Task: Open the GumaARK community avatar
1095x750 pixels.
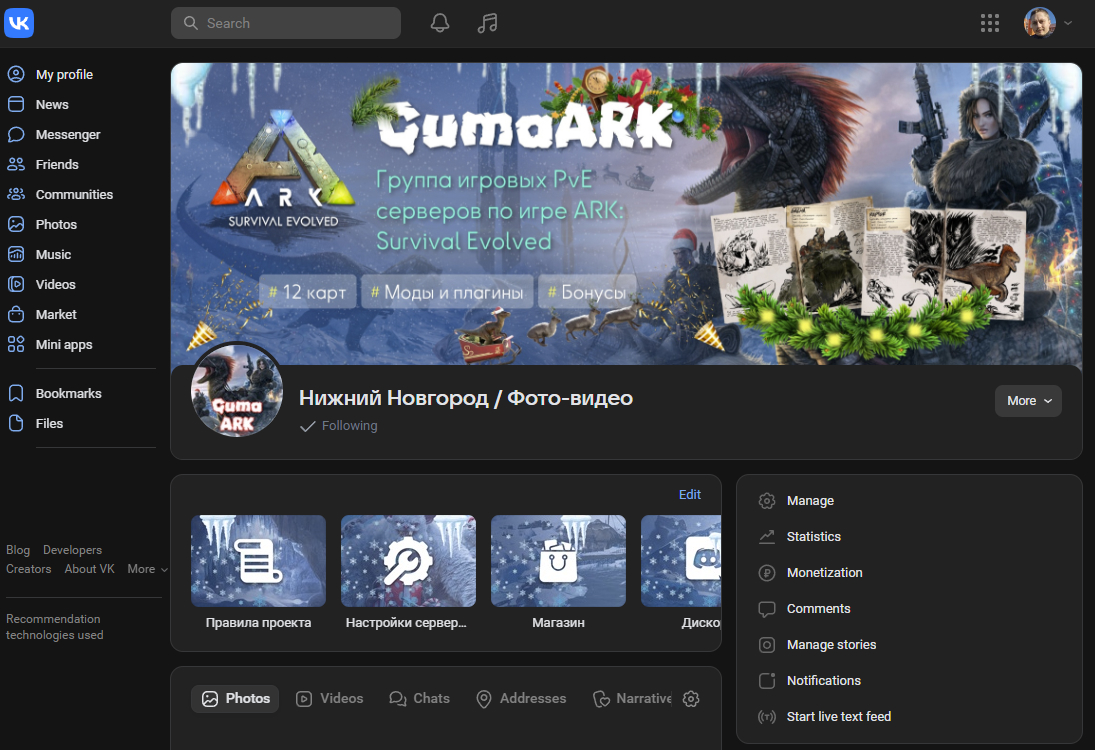Action: 237,390
